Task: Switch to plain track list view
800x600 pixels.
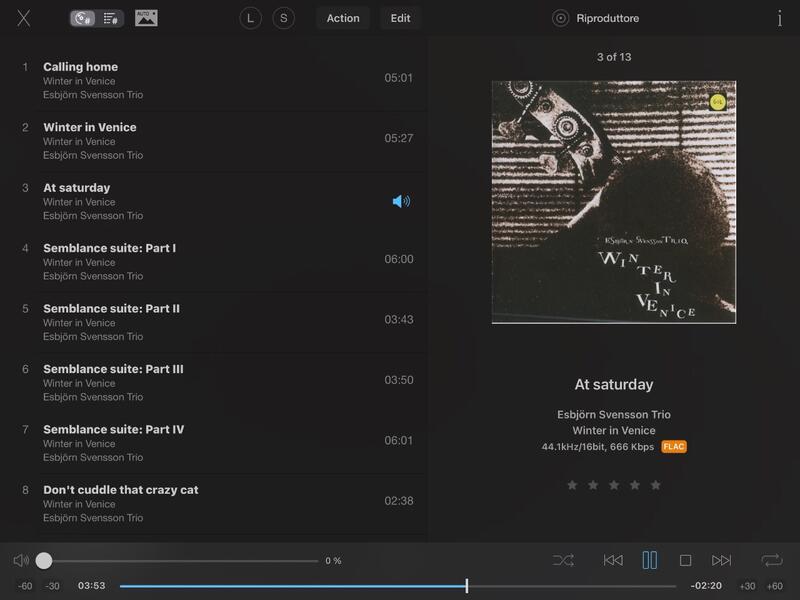Action: tap(110, 18)
